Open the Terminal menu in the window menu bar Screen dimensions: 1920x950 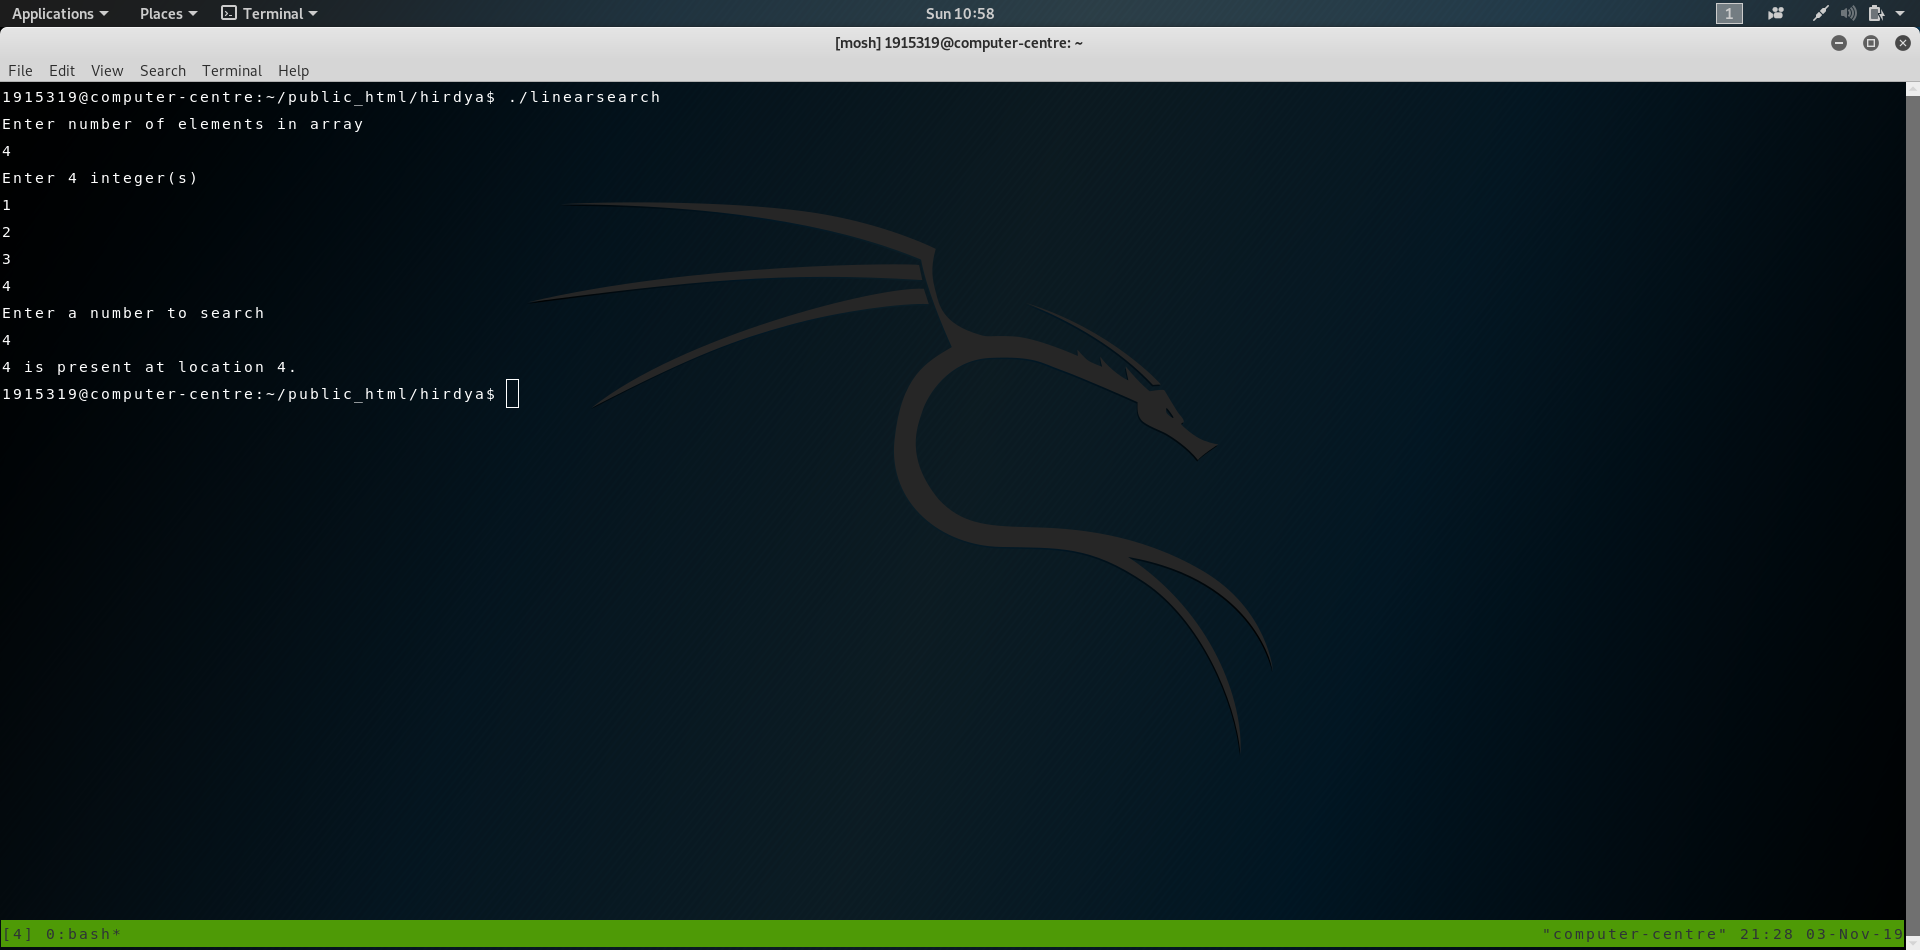point(232,70)
